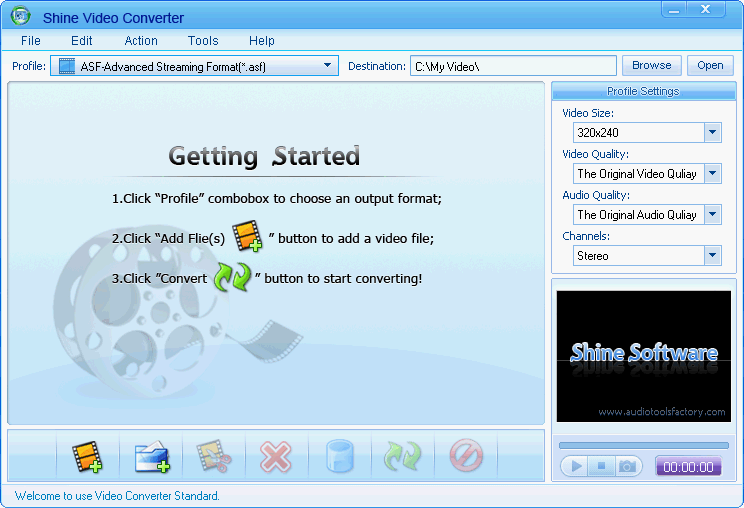Click the Add Files icon in Getting Started
This screenshot has width=744, height=508.
pos(247,236)
